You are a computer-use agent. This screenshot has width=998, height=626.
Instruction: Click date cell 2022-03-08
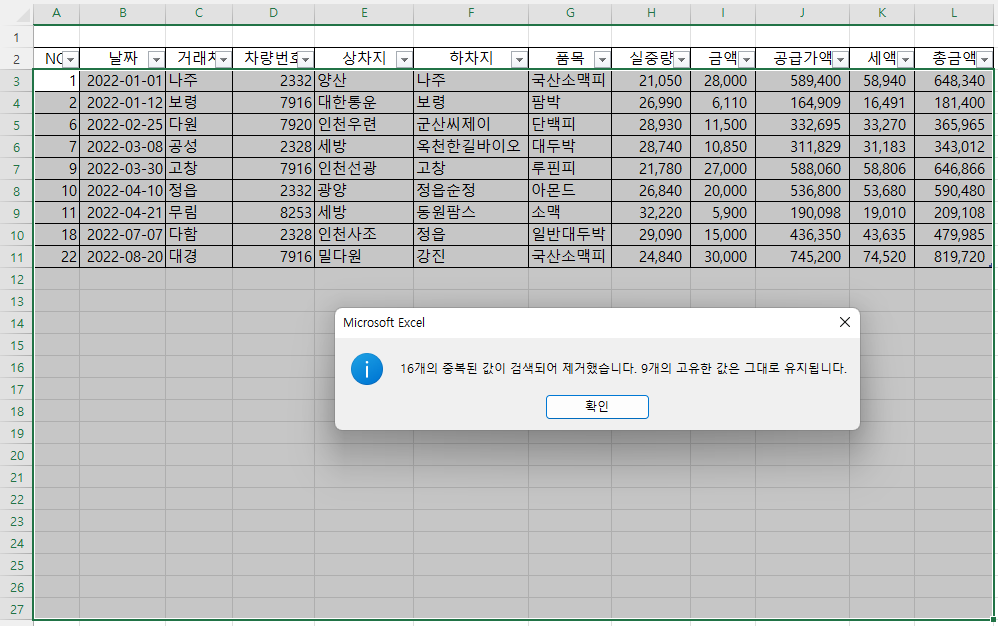coord(123,147)
